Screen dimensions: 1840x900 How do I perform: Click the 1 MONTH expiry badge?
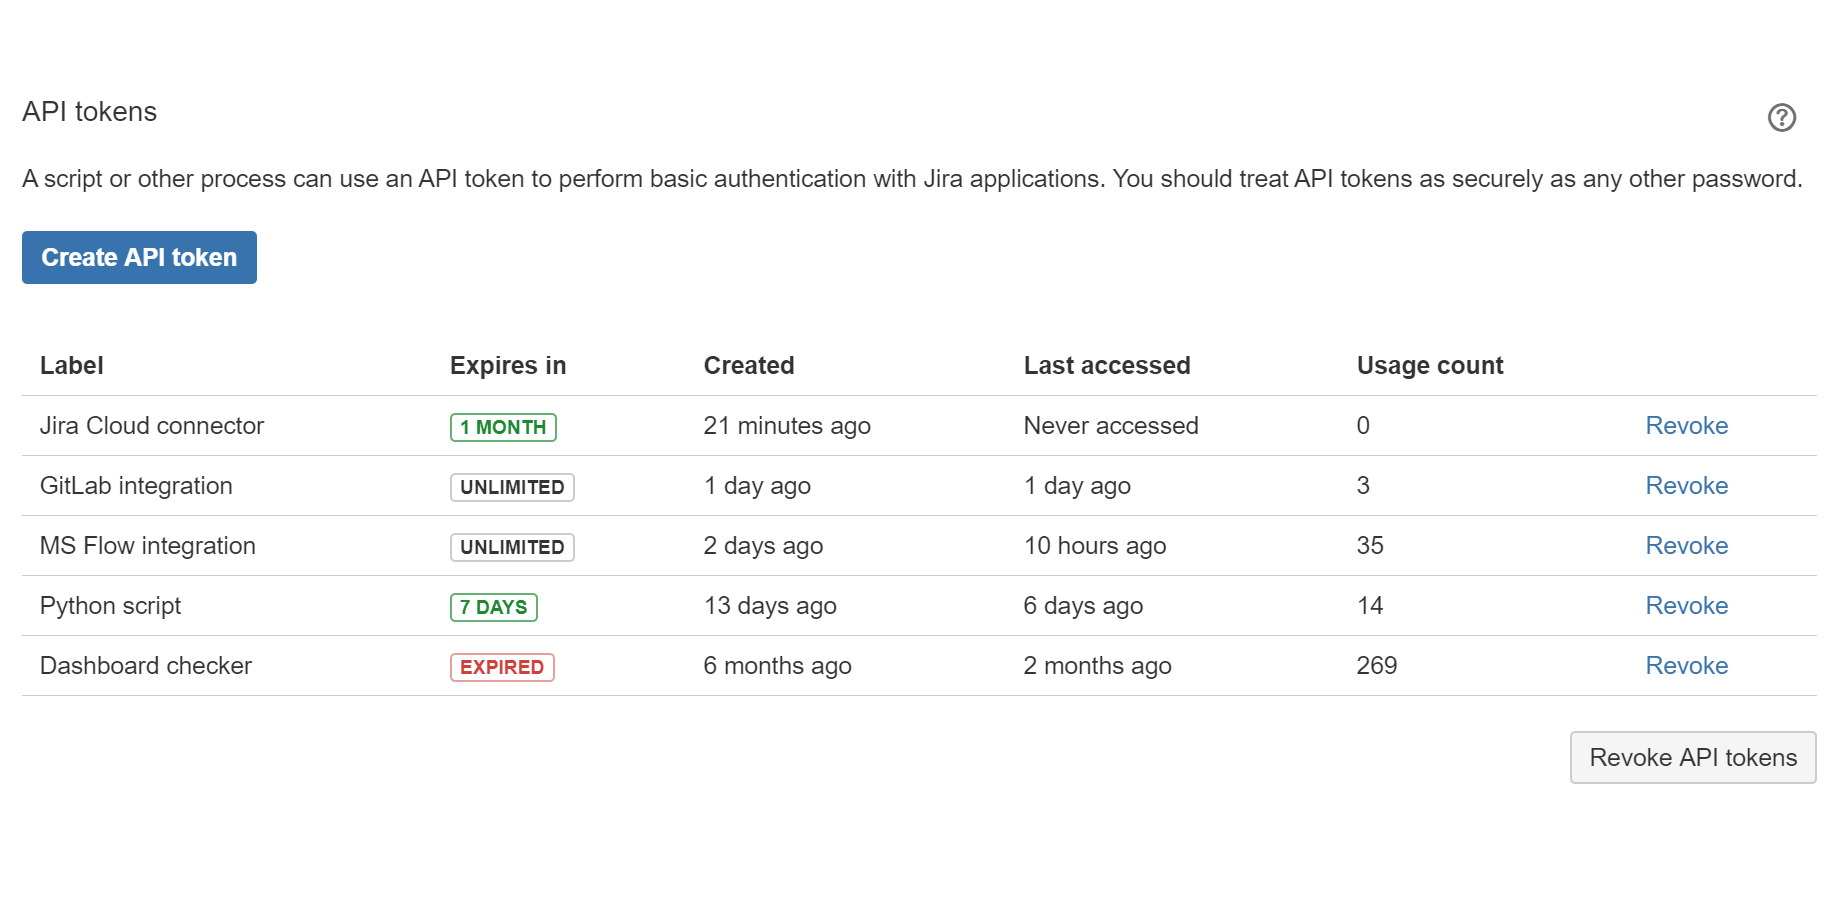[x=503, y=426]
